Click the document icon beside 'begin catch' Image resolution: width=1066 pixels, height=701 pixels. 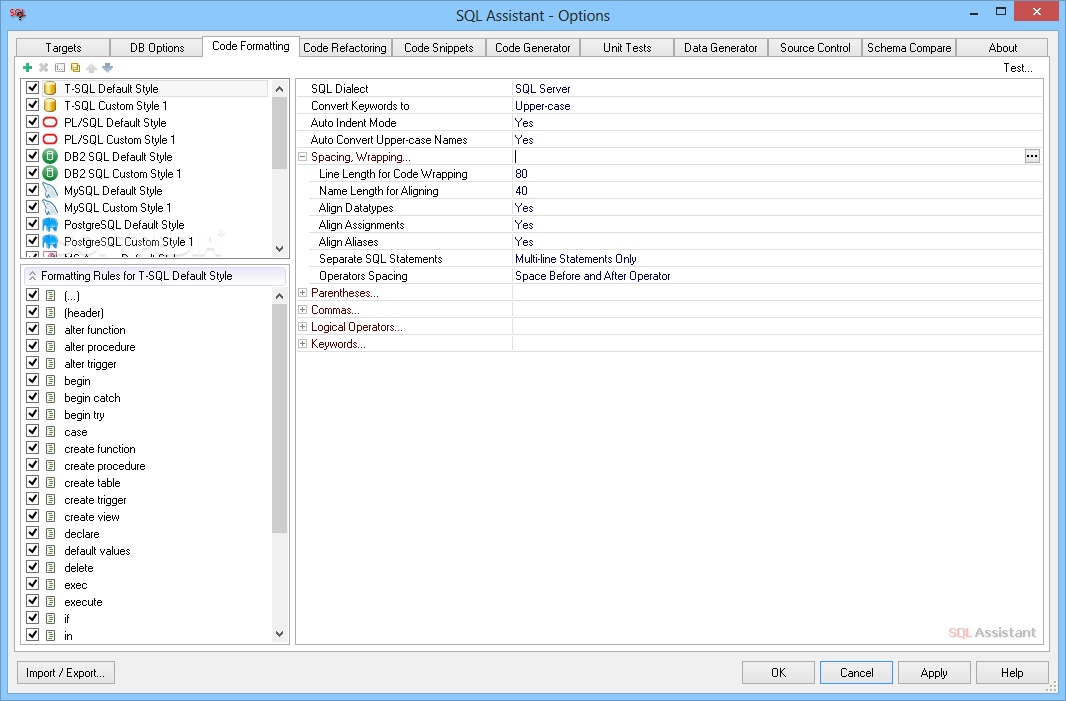pyautogui.click(x=50, y=398)
